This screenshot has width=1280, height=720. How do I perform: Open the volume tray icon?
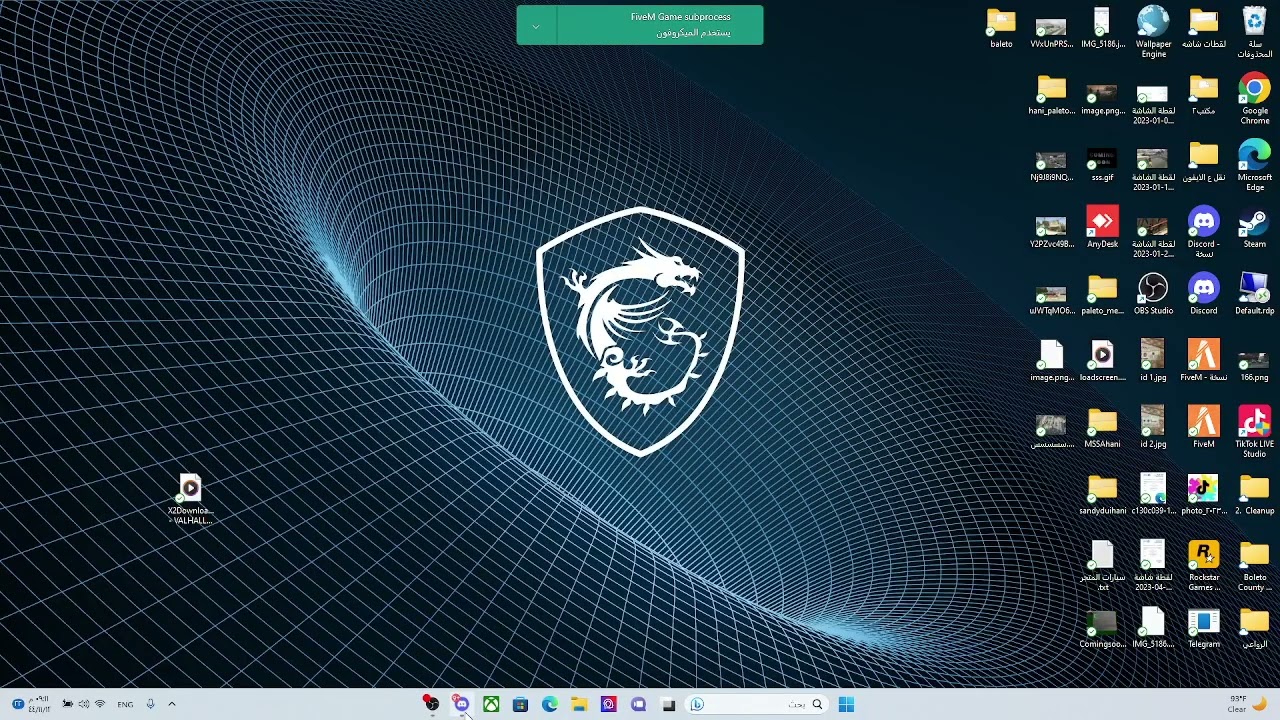(83, 704)
